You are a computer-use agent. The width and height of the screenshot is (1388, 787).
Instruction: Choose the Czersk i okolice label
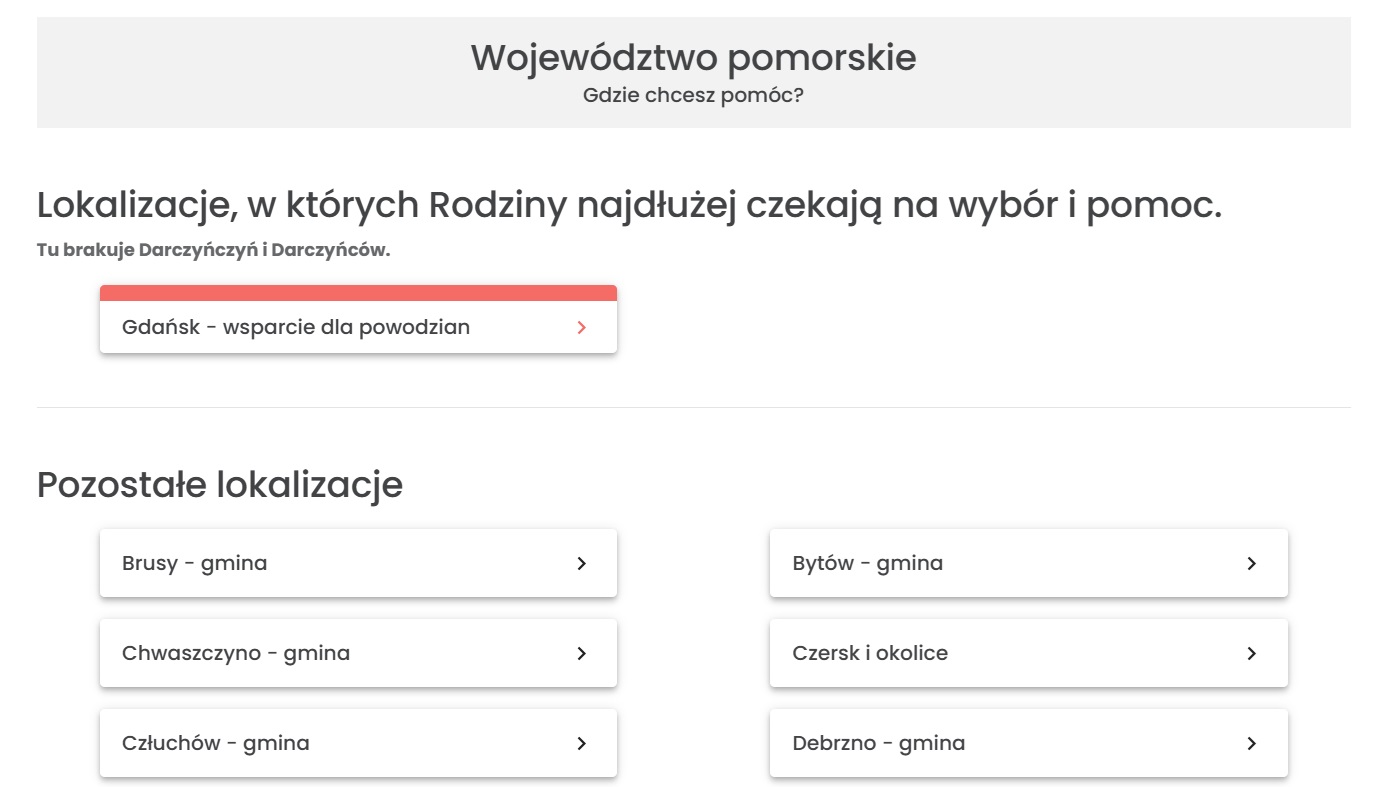pos(870,653)
